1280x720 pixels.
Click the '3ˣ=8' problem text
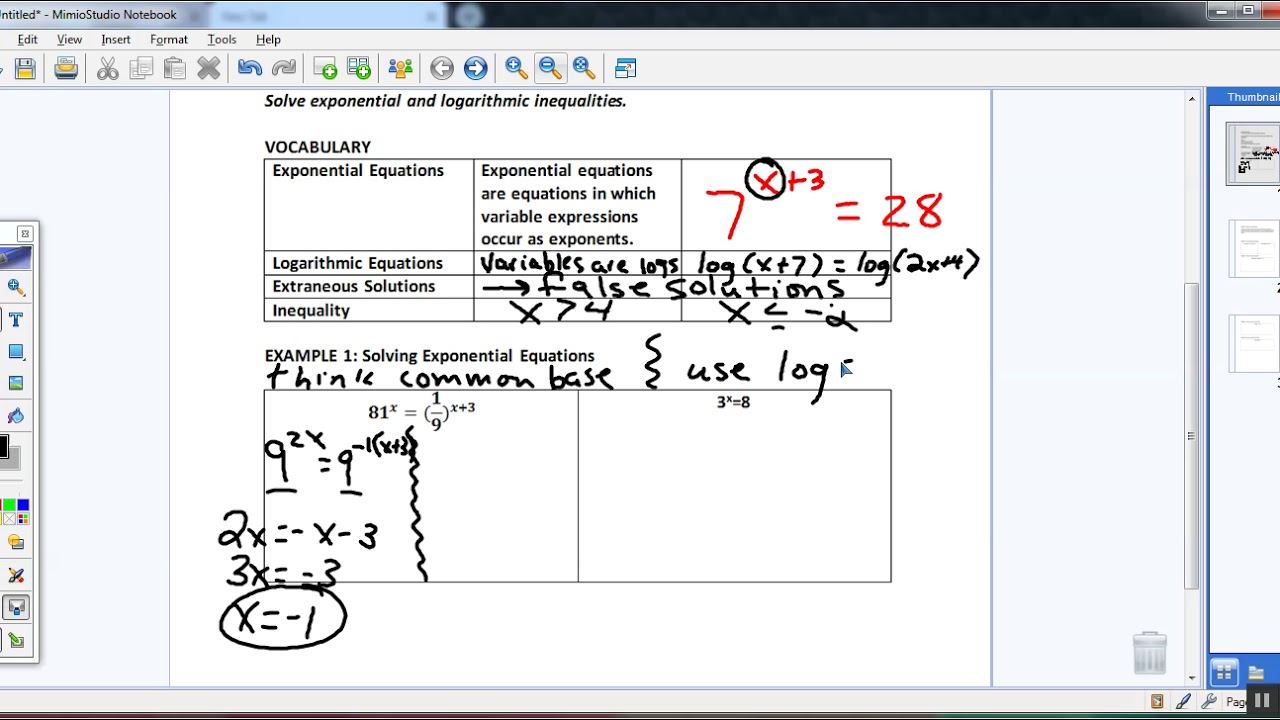point(733,402)
